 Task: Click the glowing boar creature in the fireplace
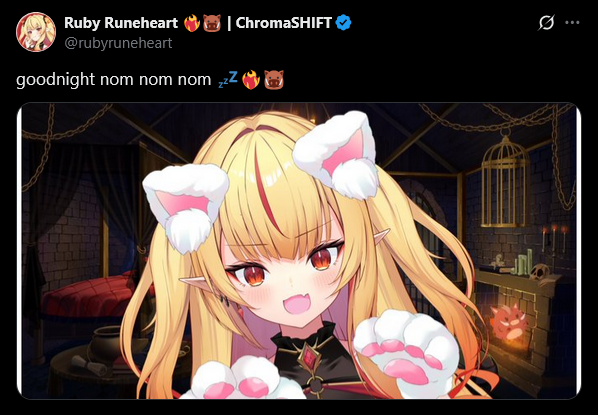tap(509, 322)
